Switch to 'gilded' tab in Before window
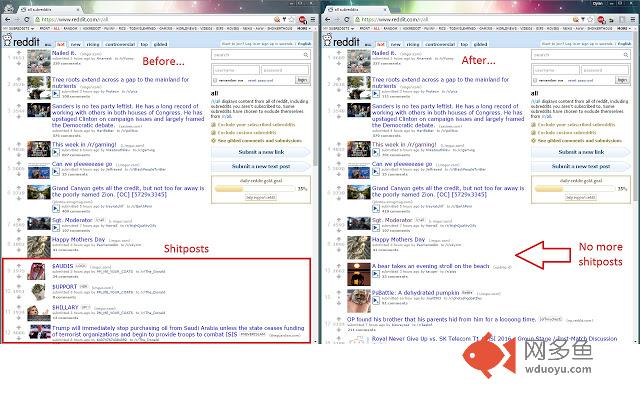The height and width of the screenshot is (400, 640). [160, 44]
